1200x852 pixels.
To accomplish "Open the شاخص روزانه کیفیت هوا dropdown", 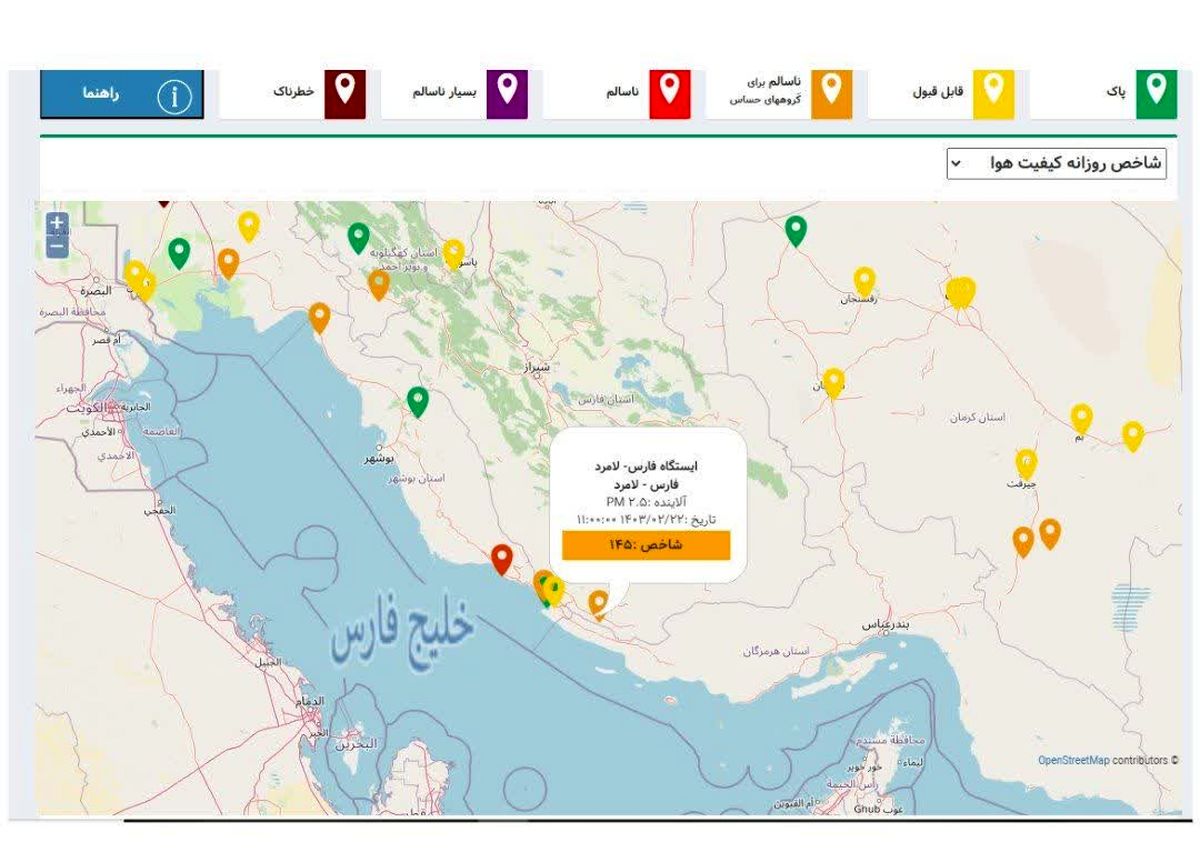I will tap(1056, 163).
